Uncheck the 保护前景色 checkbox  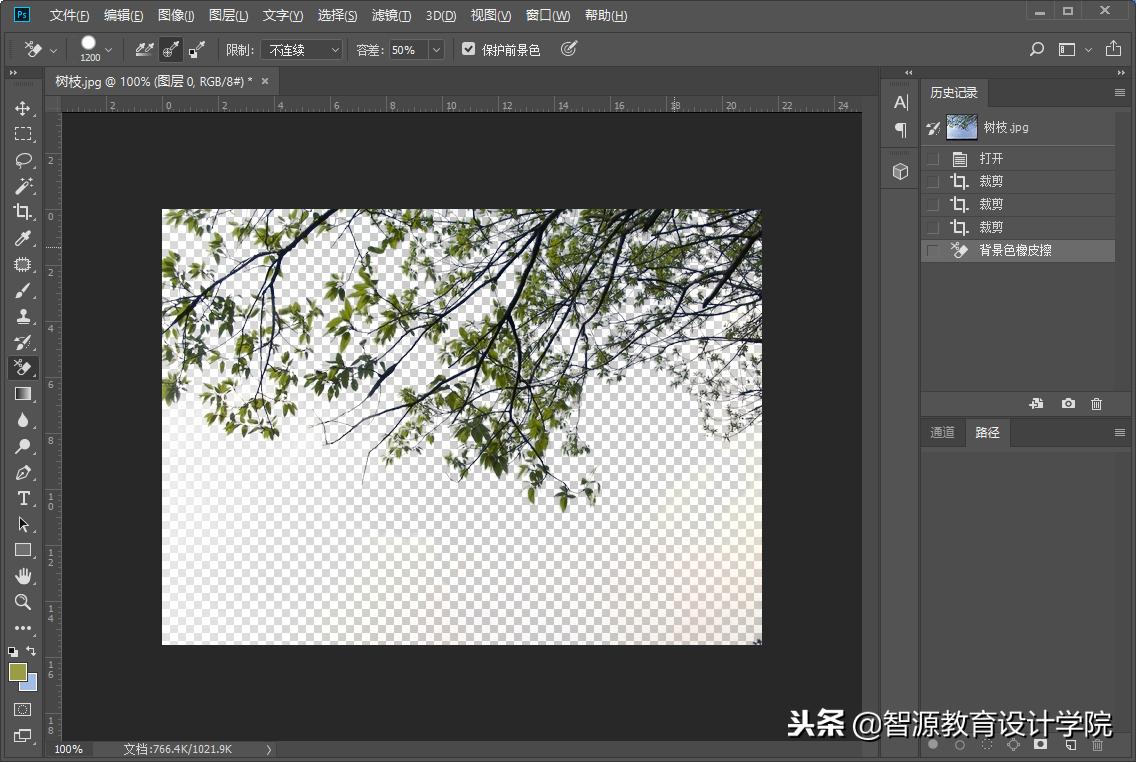pyautogui.click(x=468, y=48)
